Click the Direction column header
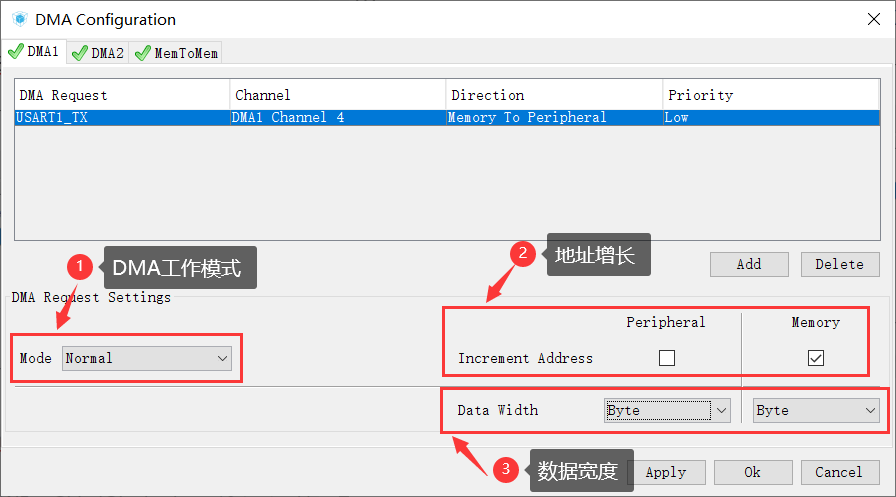Image resolution: width=896 pixels, height=497 pixels. point(554,95)
